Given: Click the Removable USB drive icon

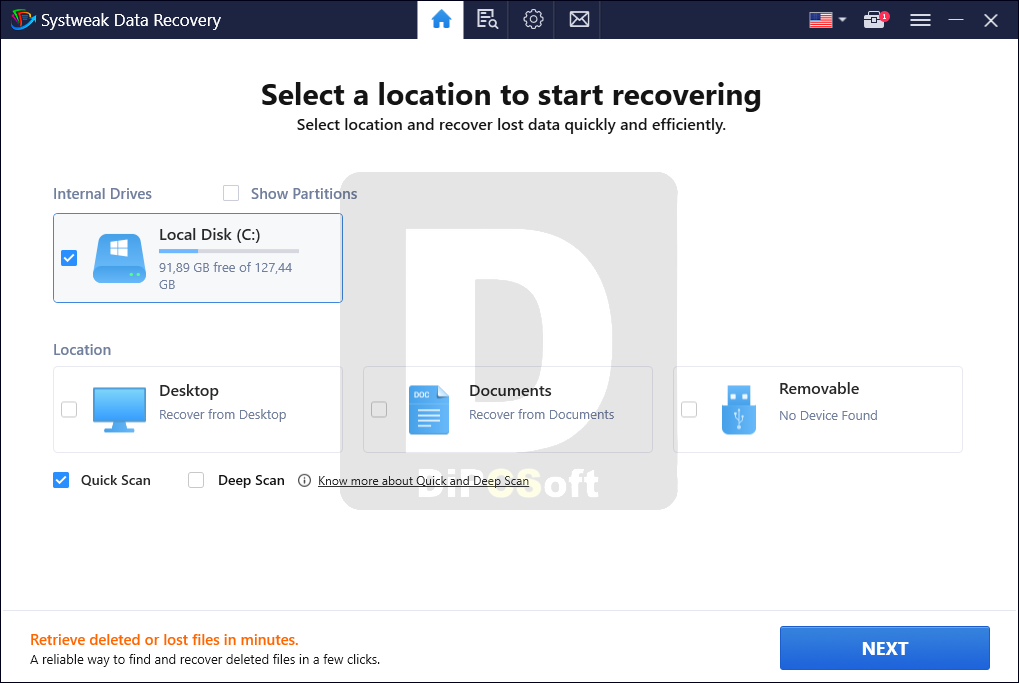Looking at the screenshot, I should click(x=739, y=409).
